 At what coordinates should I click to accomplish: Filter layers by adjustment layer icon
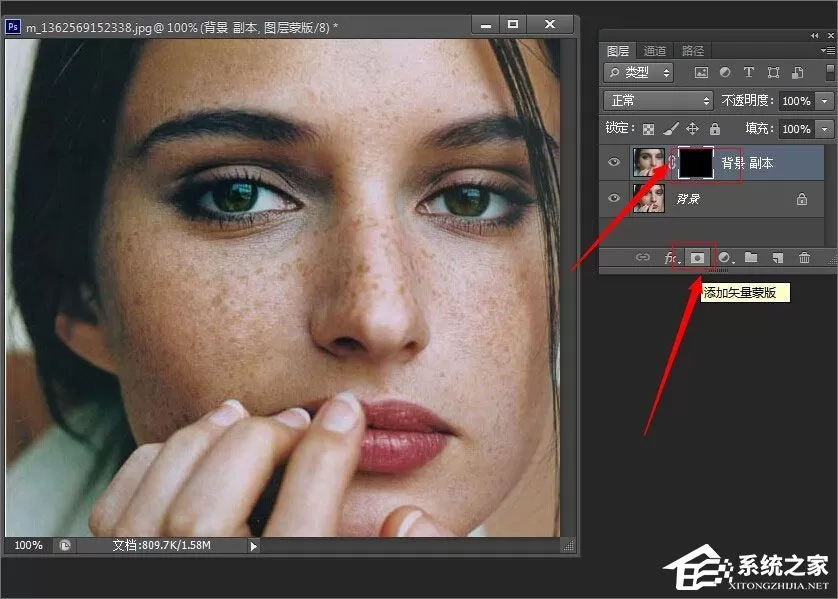point(725,72)
